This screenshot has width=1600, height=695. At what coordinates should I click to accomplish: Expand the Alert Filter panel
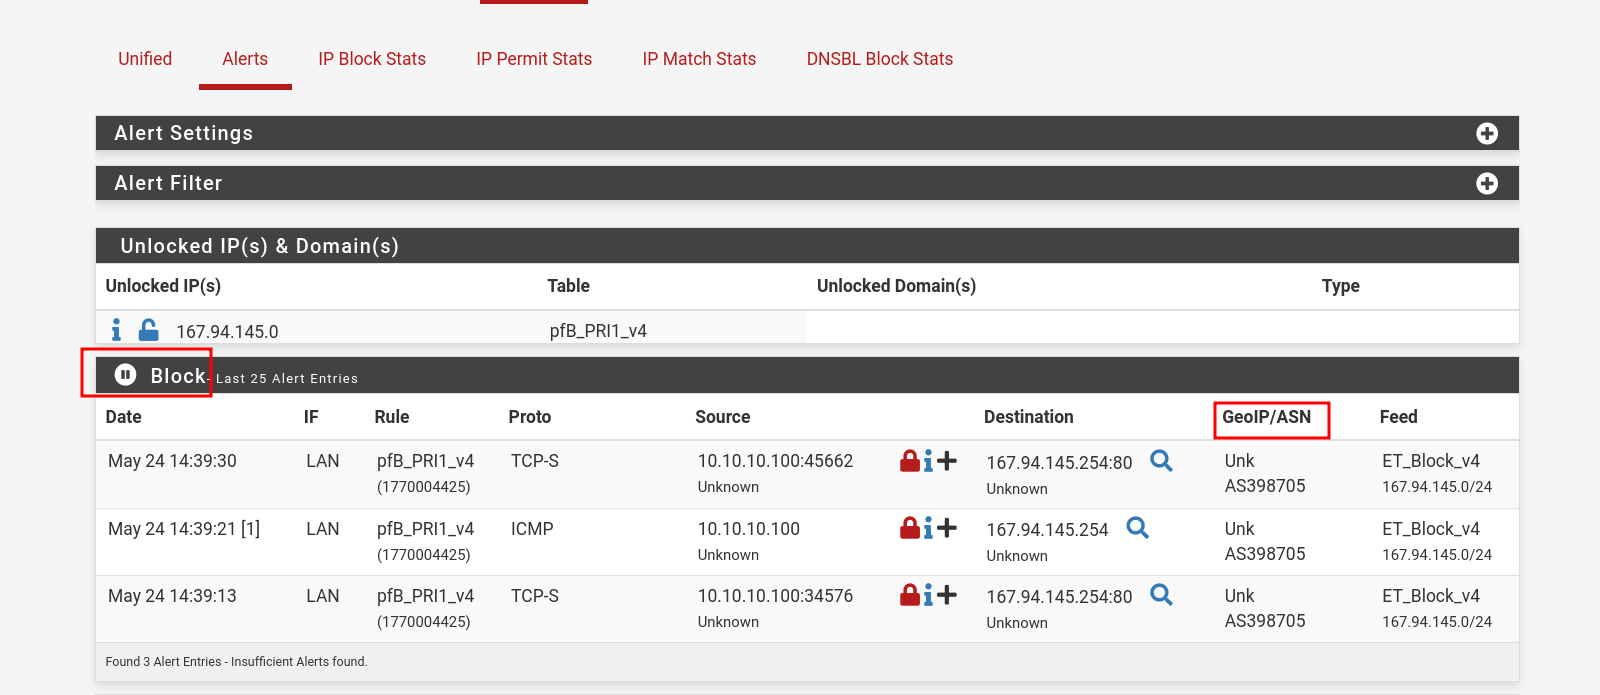1486,184
